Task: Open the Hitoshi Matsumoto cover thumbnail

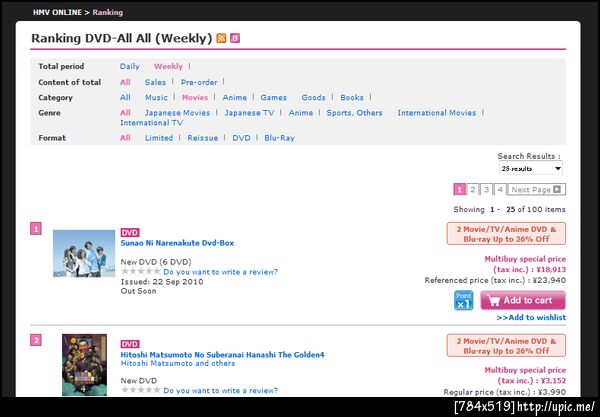Action: (85, 365)
